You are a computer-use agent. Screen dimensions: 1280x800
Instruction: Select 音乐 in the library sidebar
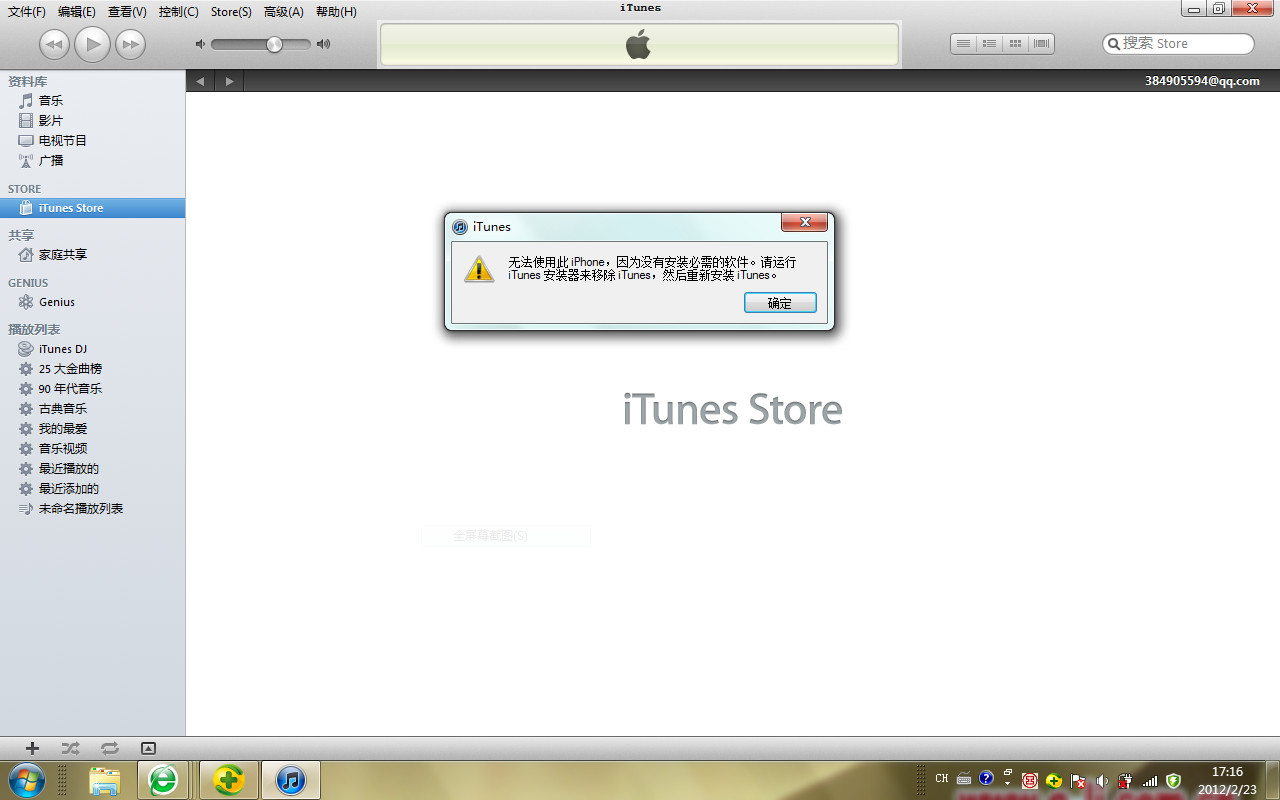coord(92,100)
